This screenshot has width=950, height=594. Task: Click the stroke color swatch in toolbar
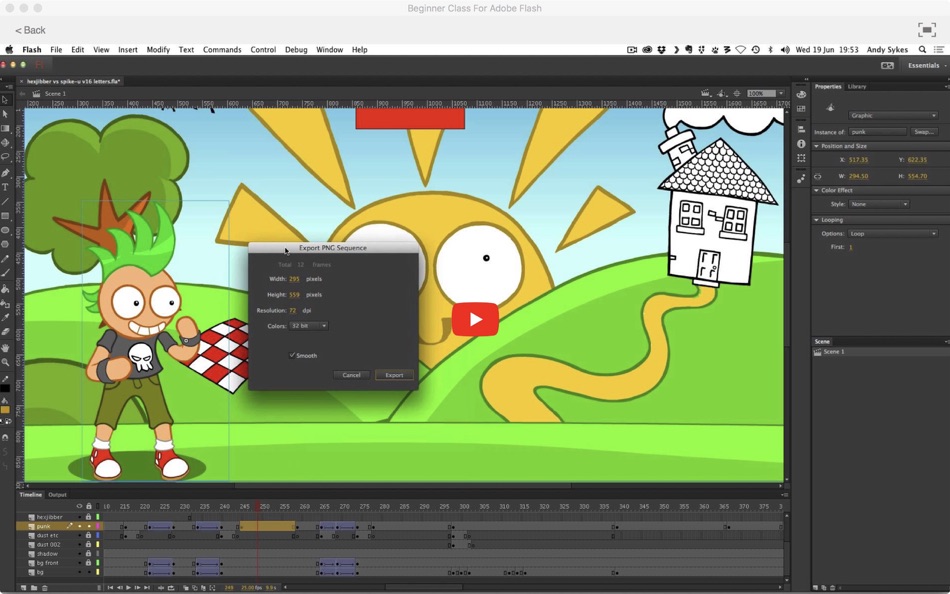click(x=5, y=389)
